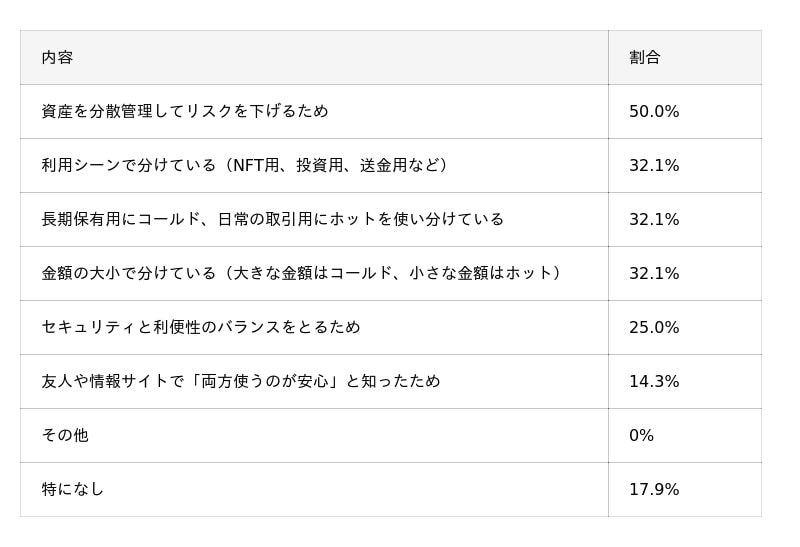Click the 17.9% percentage cell

point(654,489)
